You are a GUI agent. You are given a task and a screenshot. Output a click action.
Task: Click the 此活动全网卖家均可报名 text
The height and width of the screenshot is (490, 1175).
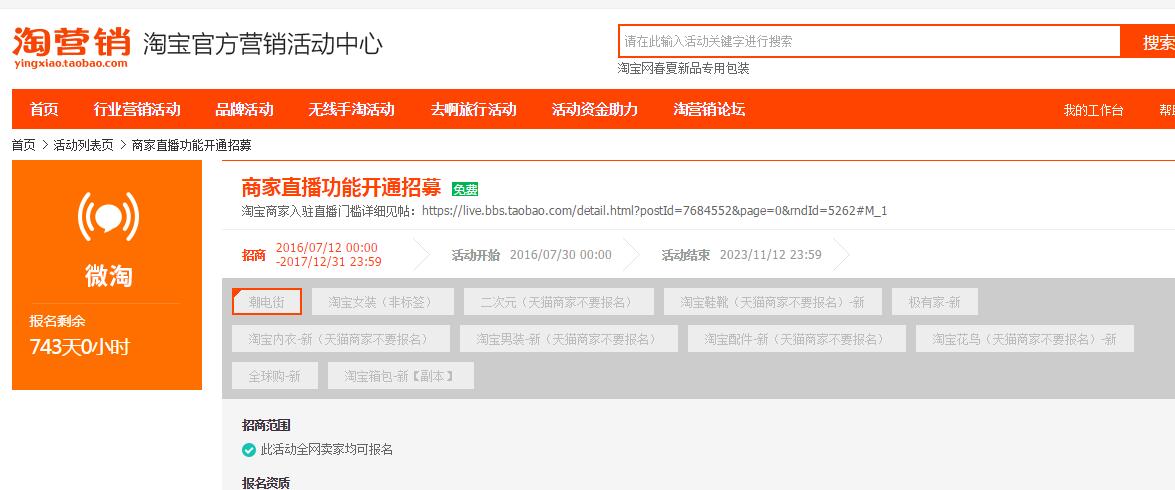(x=327, y=450)
